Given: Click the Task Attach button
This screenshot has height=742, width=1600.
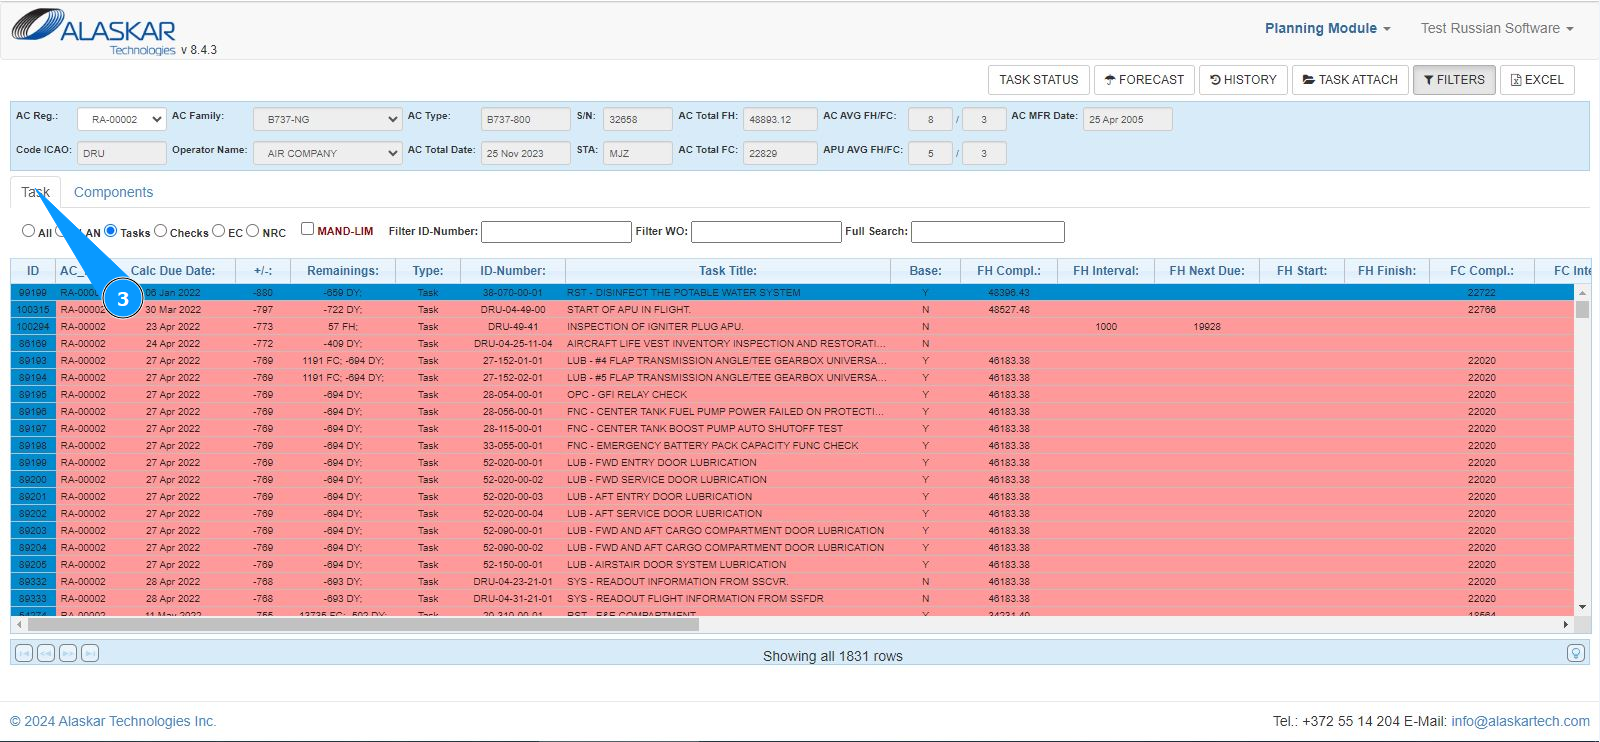Looking at the screenshot, I should 1350,80.
